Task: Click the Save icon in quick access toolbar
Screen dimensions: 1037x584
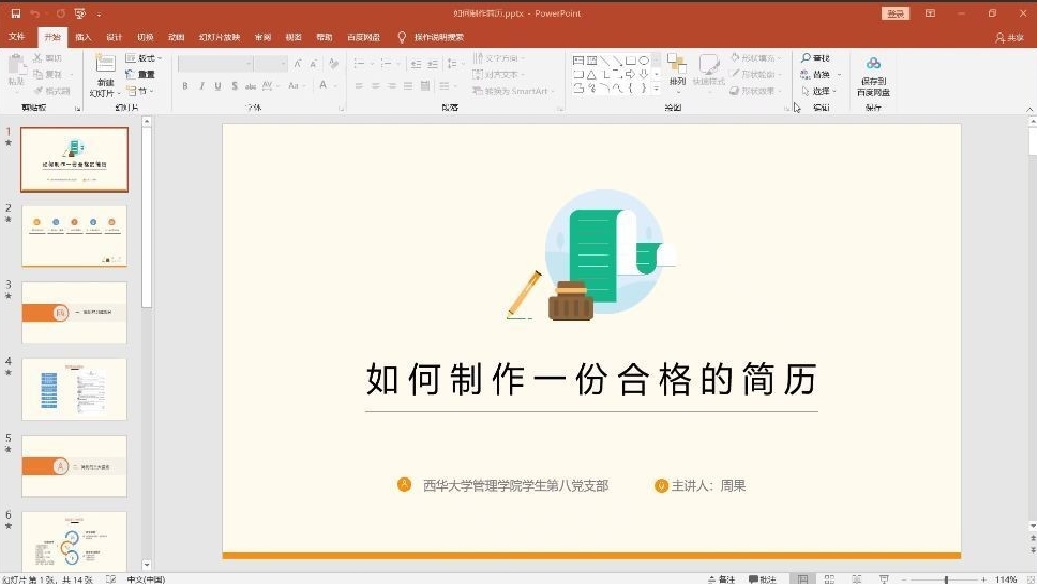Action: click(x=15, y=14)
